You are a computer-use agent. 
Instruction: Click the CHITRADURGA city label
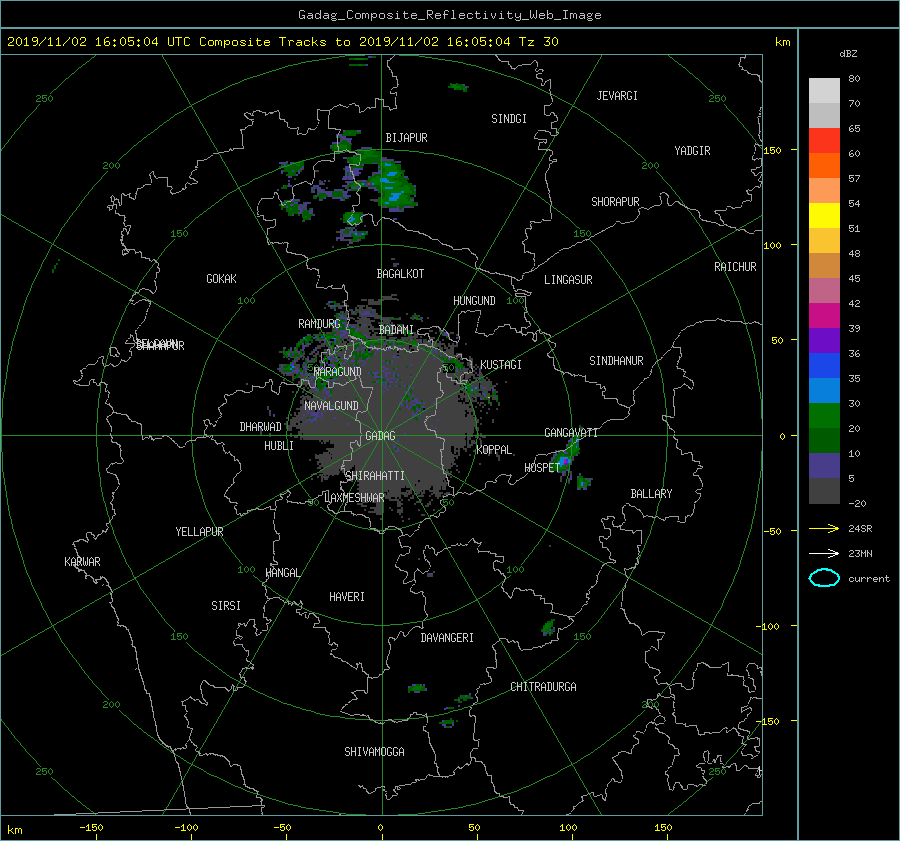(543, 687)
